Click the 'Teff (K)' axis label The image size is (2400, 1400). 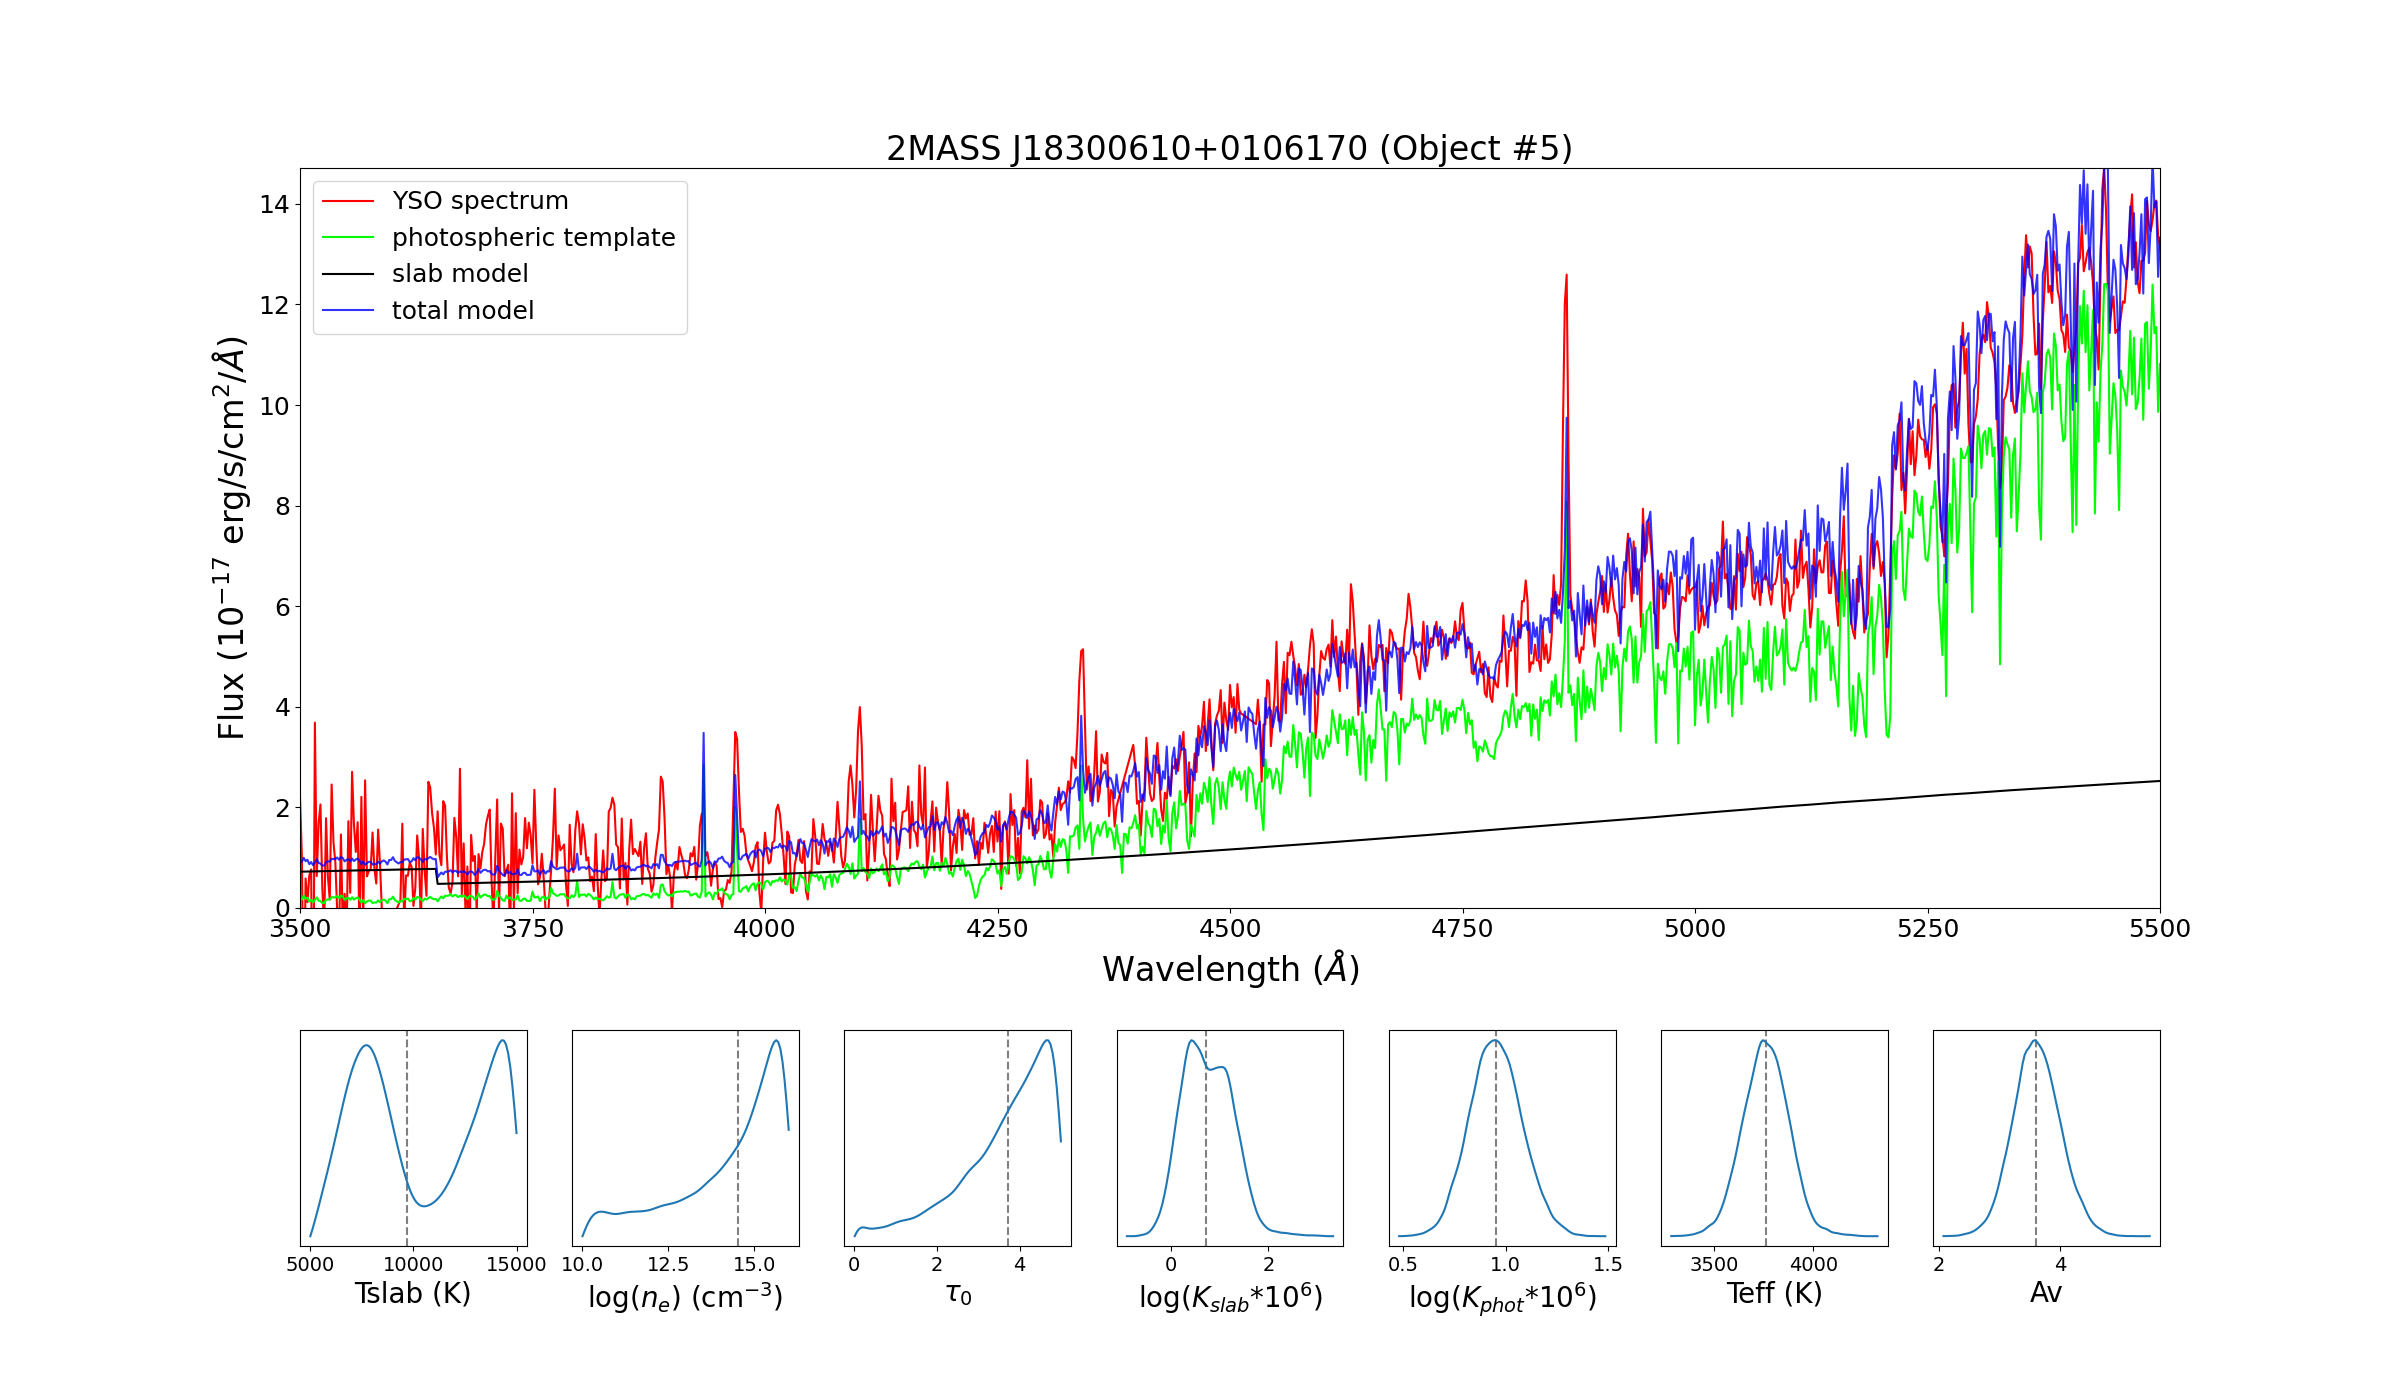click(x=1774, y=1294)
